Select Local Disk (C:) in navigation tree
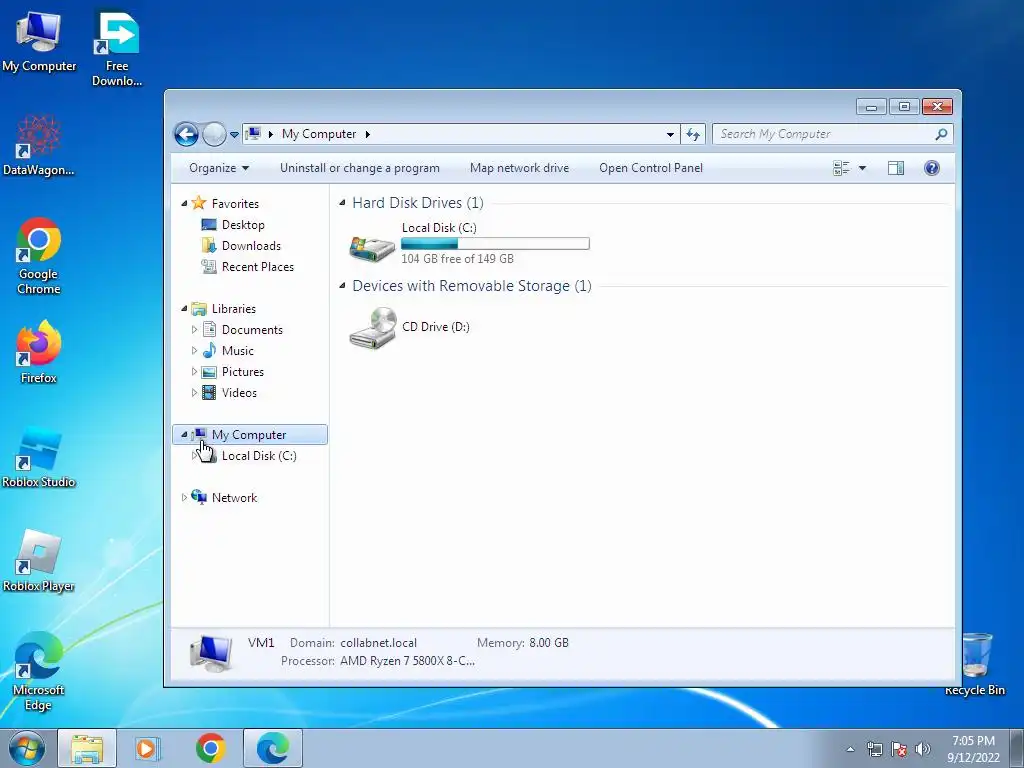 (x=259, y=456)
